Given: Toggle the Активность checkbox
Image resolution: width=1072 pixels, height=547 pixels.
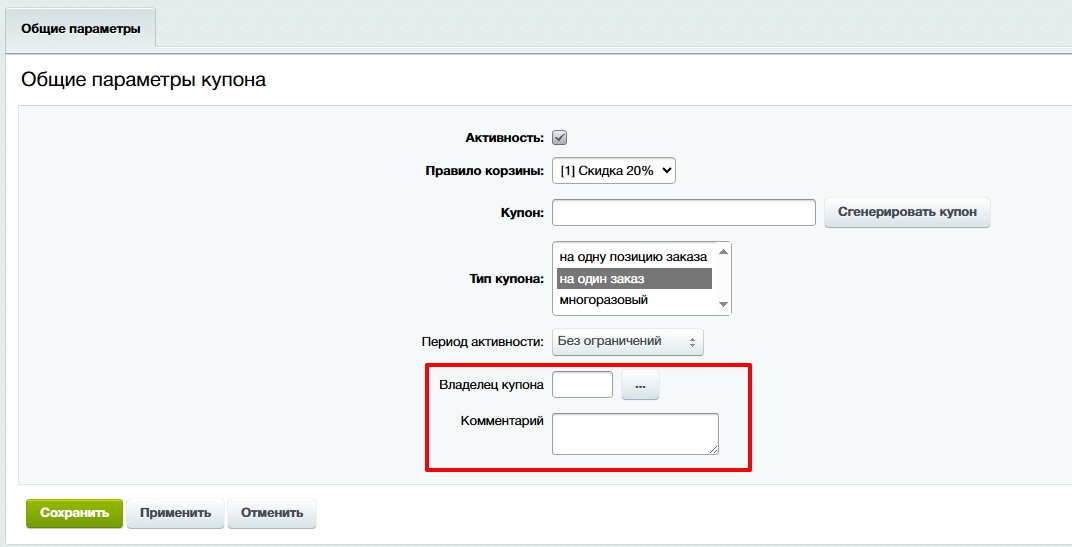Looking at the screenshot, I should (560, 138).
